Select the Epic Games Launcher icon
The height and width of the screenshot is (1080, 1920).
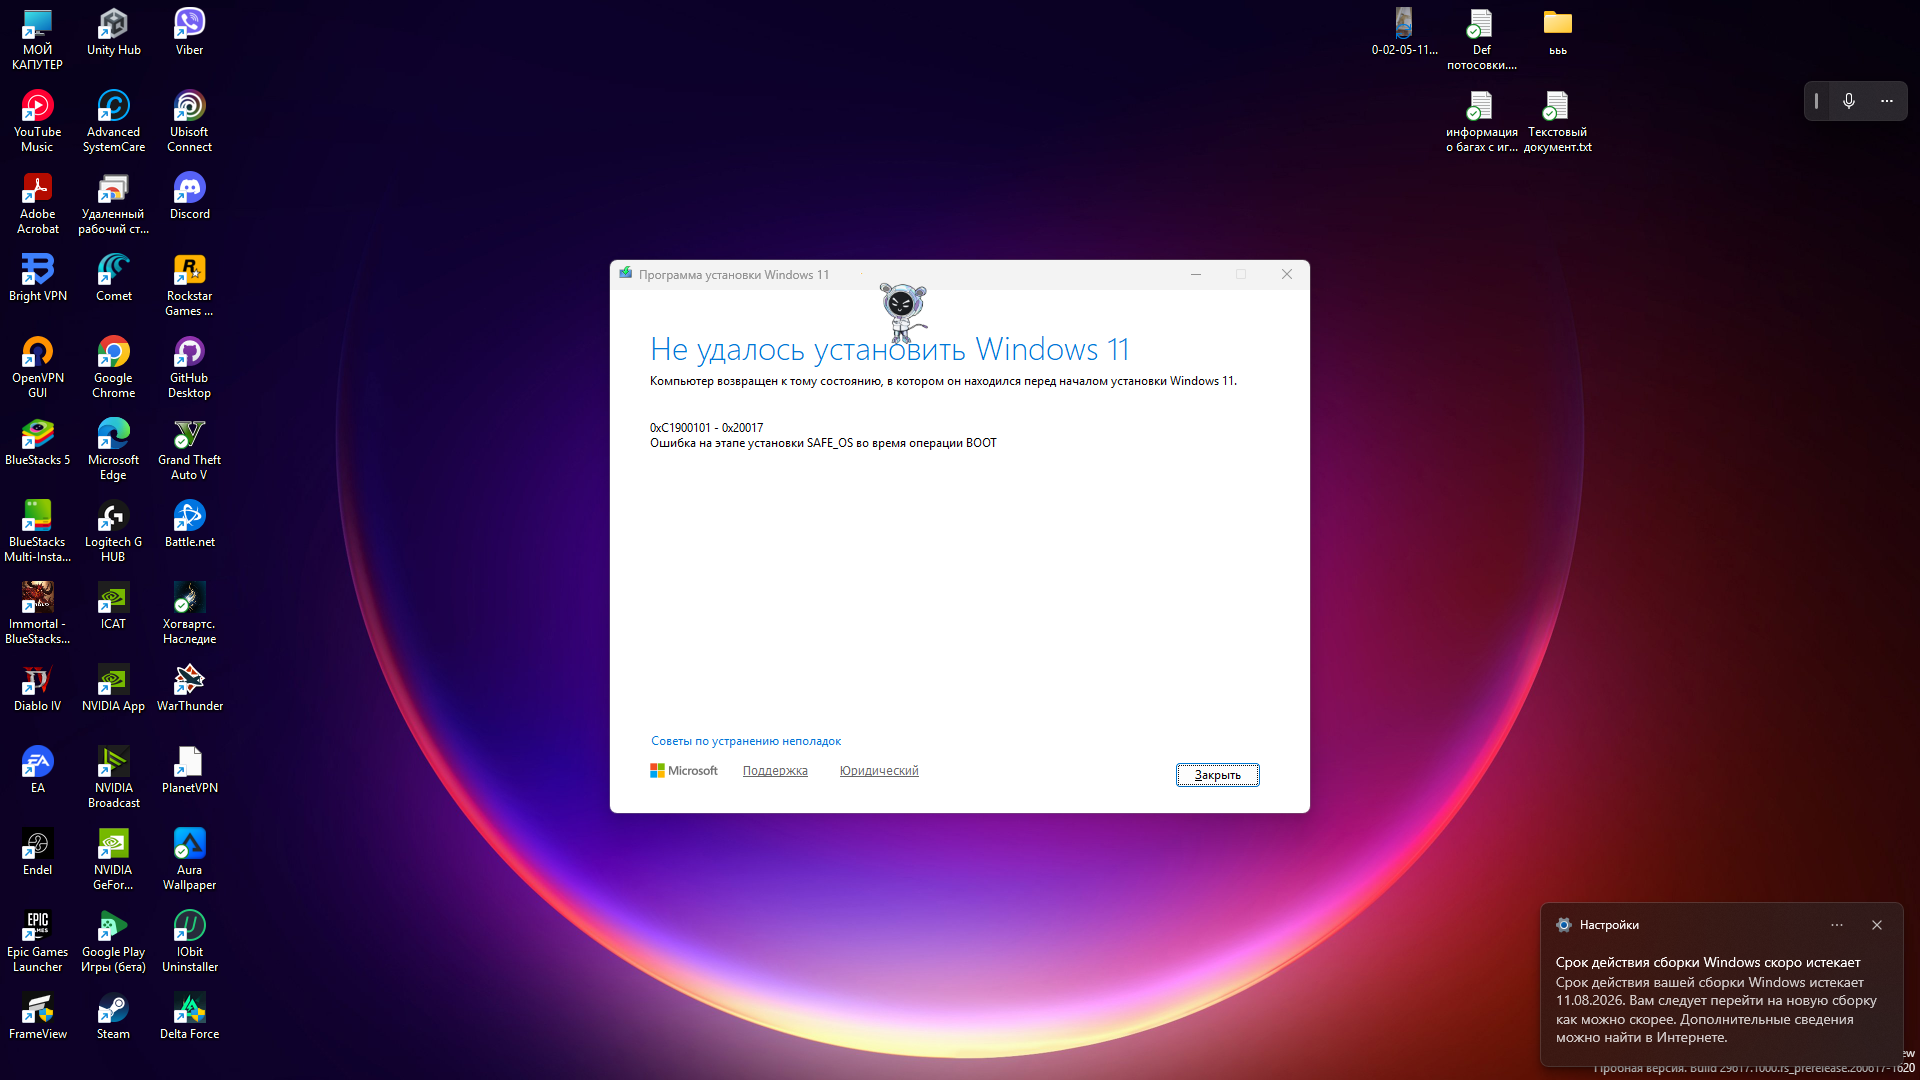(37, 941)
